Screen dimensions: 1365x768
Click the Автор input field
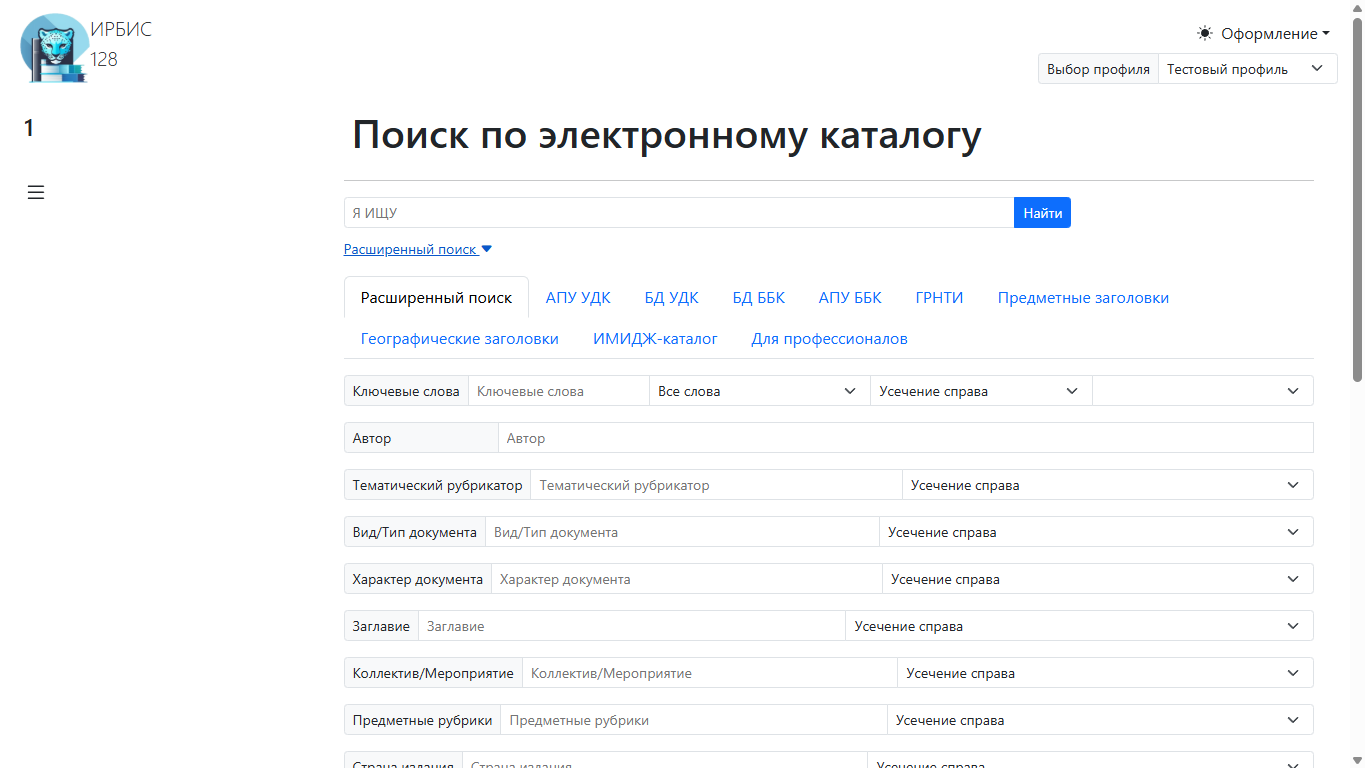point(906,438)
